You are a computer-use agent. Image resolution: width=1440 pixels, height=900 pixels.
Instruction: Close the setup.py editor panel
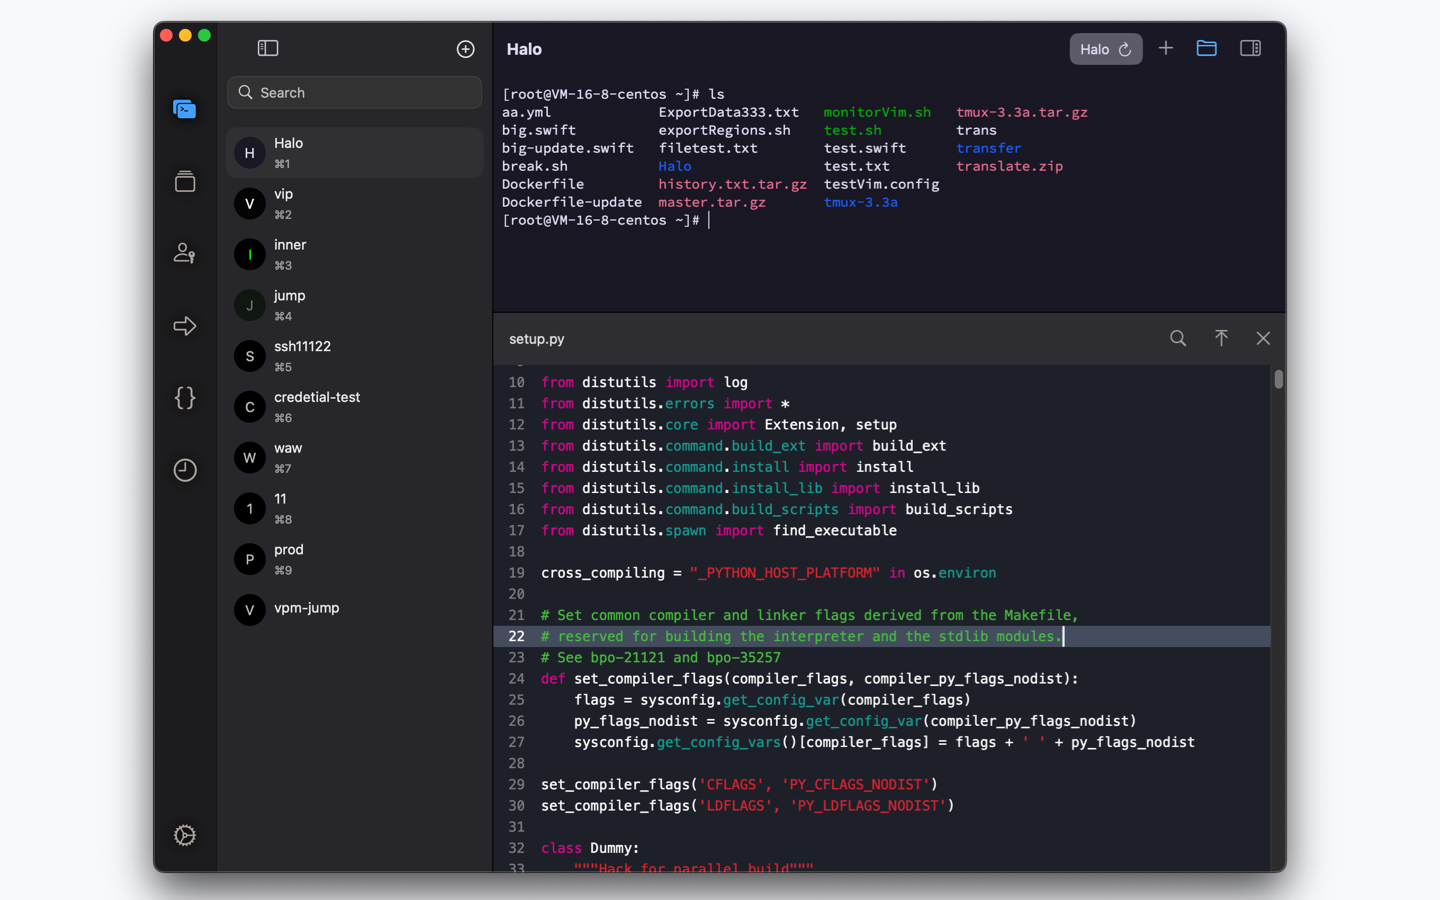1263,338
